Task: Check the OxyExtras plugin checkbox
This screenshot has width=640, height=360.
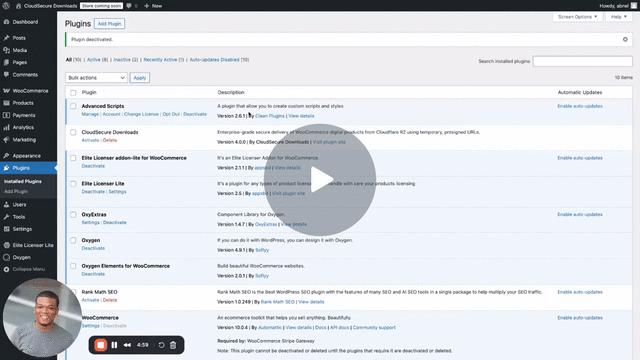Action: [73, 215]
